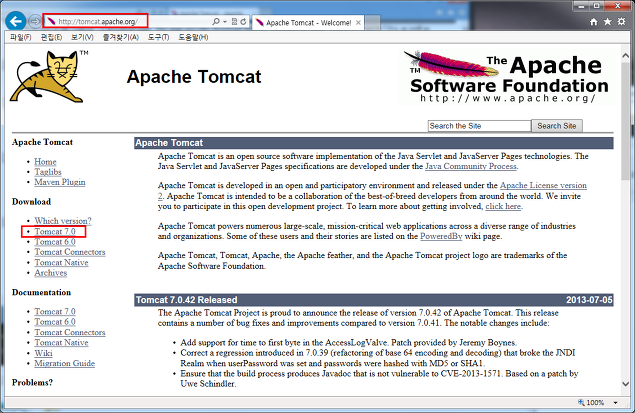This screenshot has width=635, height=413.
Task: Open the Home icon in browser toolbar
Action: (x=594, y=21)
